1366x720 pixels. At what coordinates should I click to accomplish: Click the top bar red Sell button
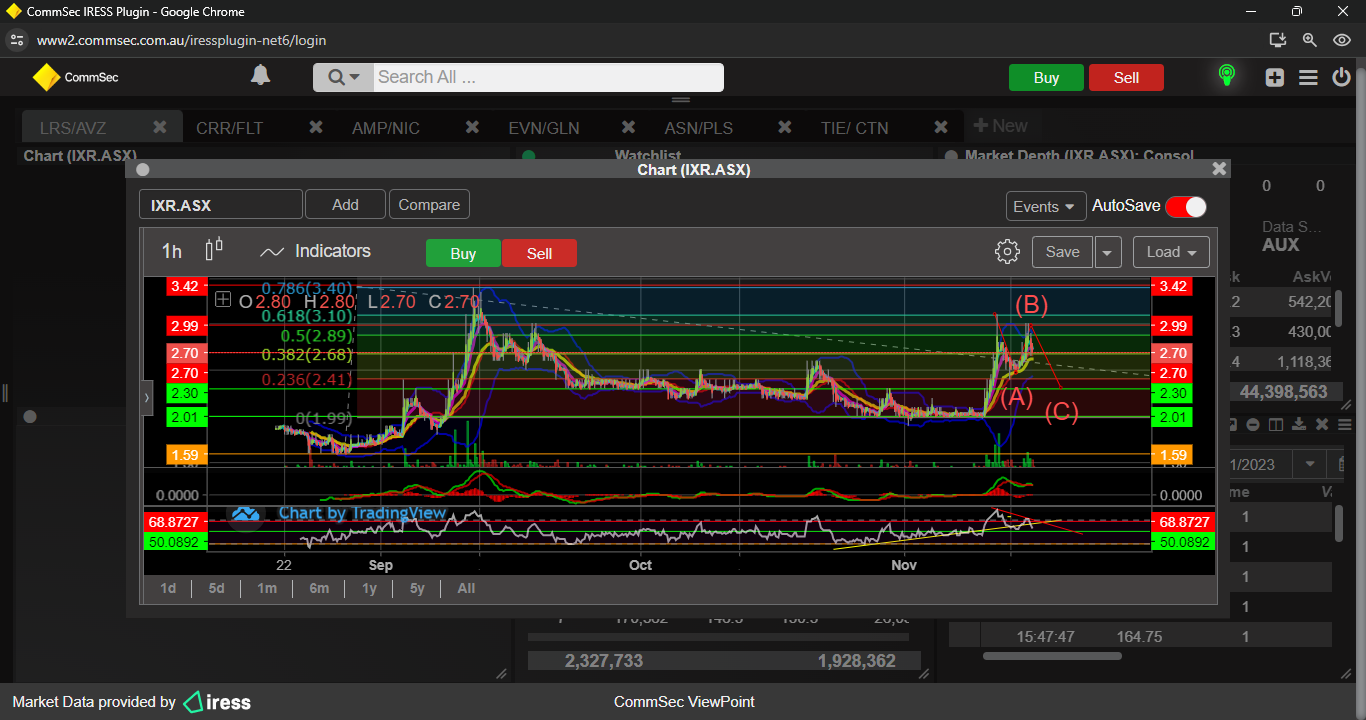click(1126, 78)
